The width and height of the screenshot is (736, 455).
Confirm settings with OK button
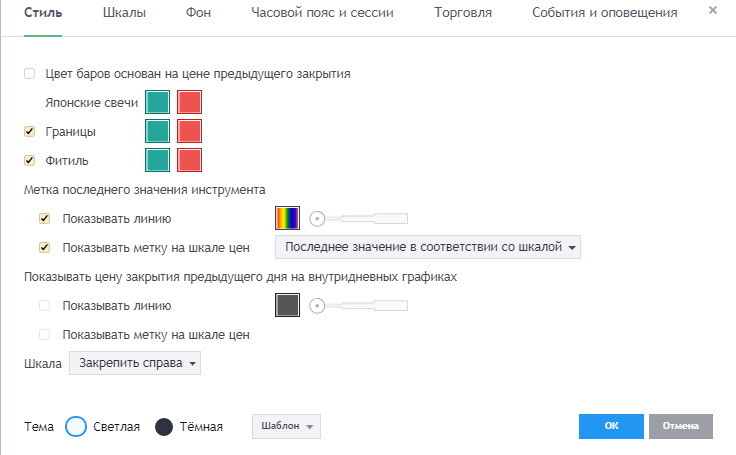[611, 426]
